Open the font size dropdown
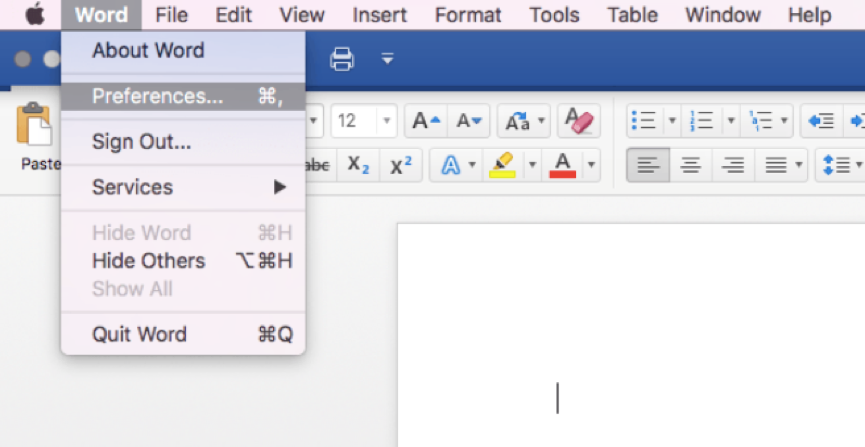Image resolution: width=865 pixels, height=447 pixels. [385, 121]
